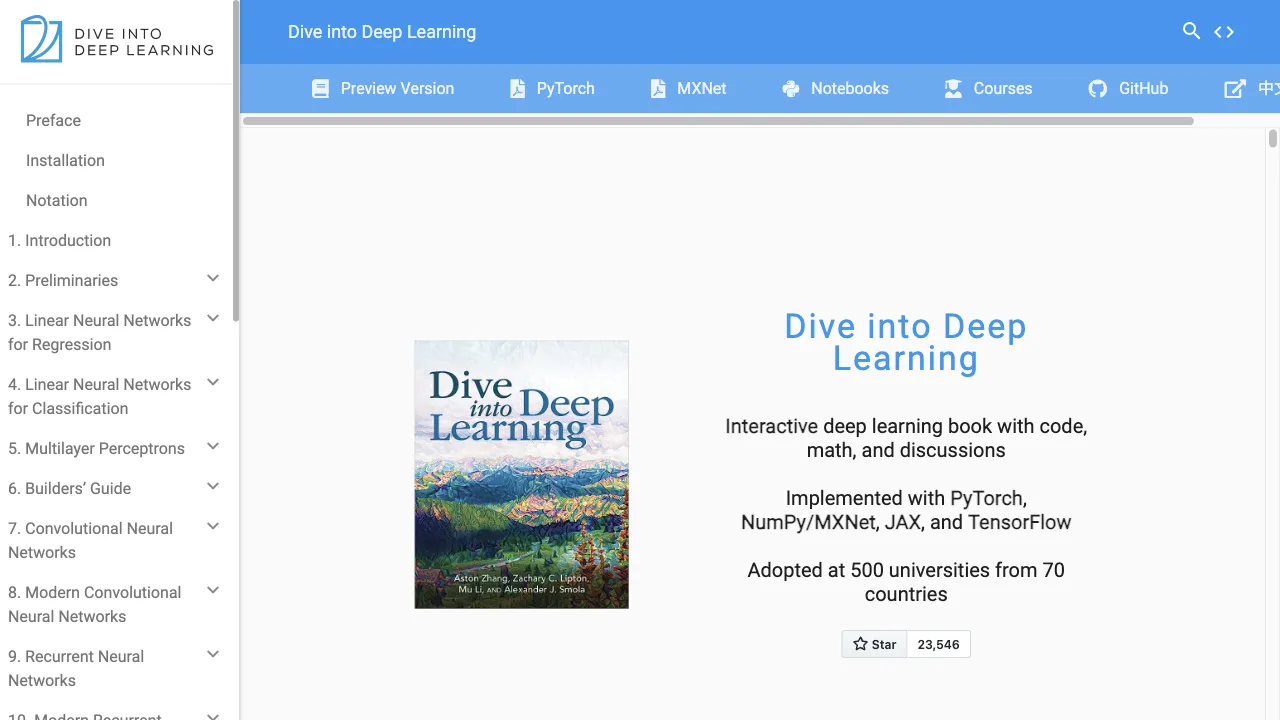Expand Modern Convolutional Neural Networks chevron
Image resolution: width=1280 pixels, height=720 pixels.
(x=213, y=591)
